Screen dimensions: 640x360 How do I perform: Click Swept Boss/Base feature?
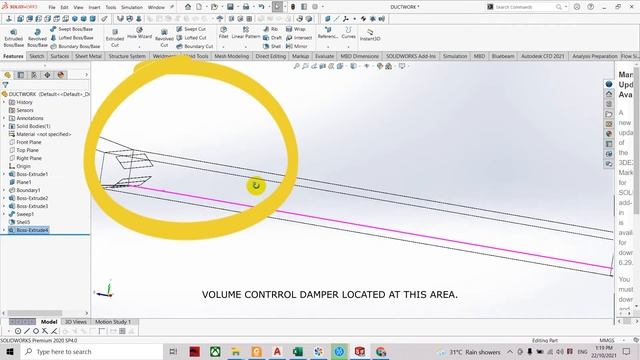point(71,29)
